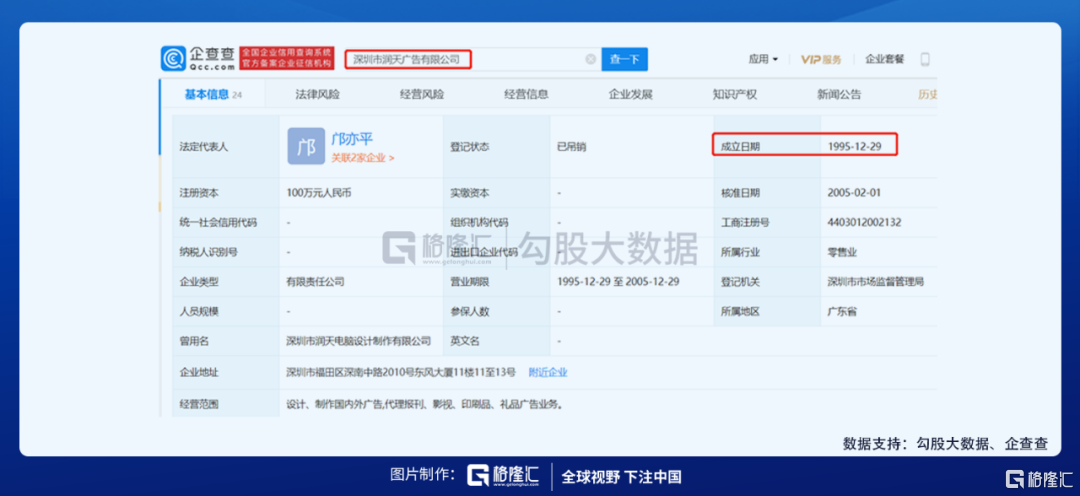The image size is (1080, 496).
Task: Click the establishment date 1995-12-29
Action: coord(855,146)
